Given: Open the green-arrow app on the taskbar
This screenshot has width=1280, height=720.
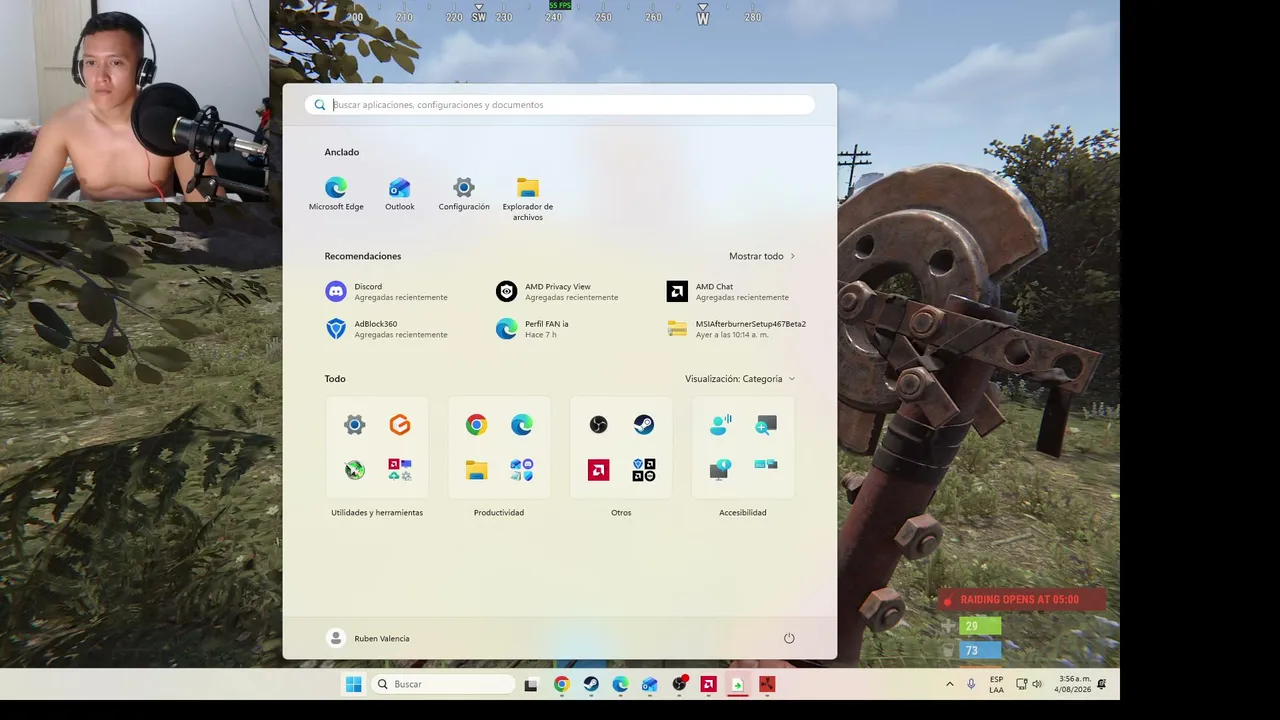Looking at the screenshot, I should (x=737, y=684).
